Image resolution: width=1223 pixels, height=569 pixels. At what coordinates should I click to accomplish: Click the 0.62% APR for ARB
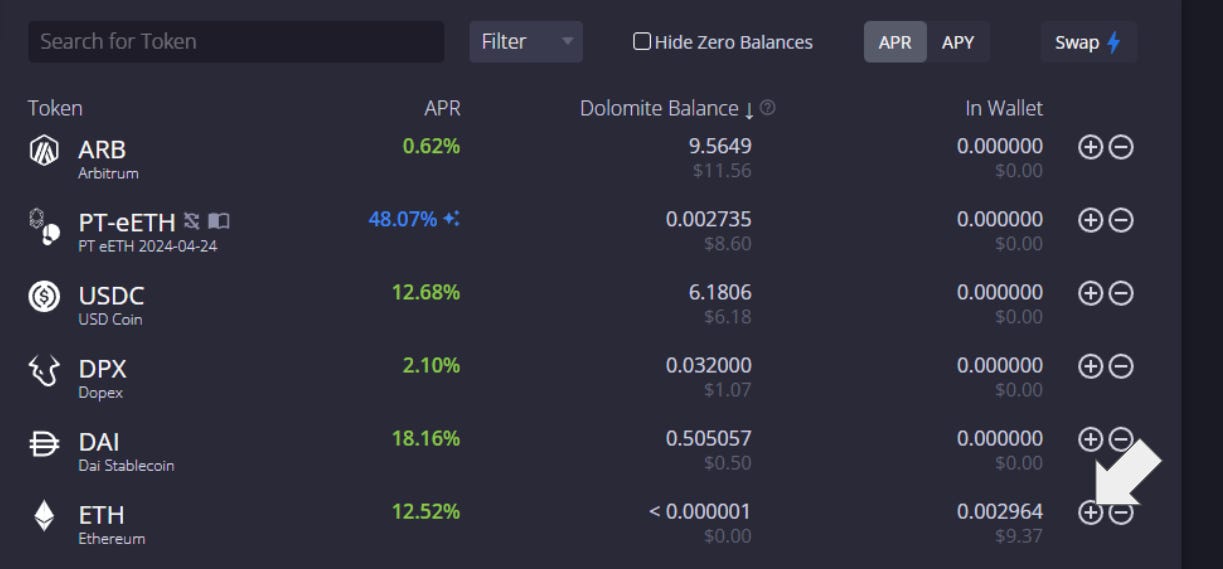432,146
